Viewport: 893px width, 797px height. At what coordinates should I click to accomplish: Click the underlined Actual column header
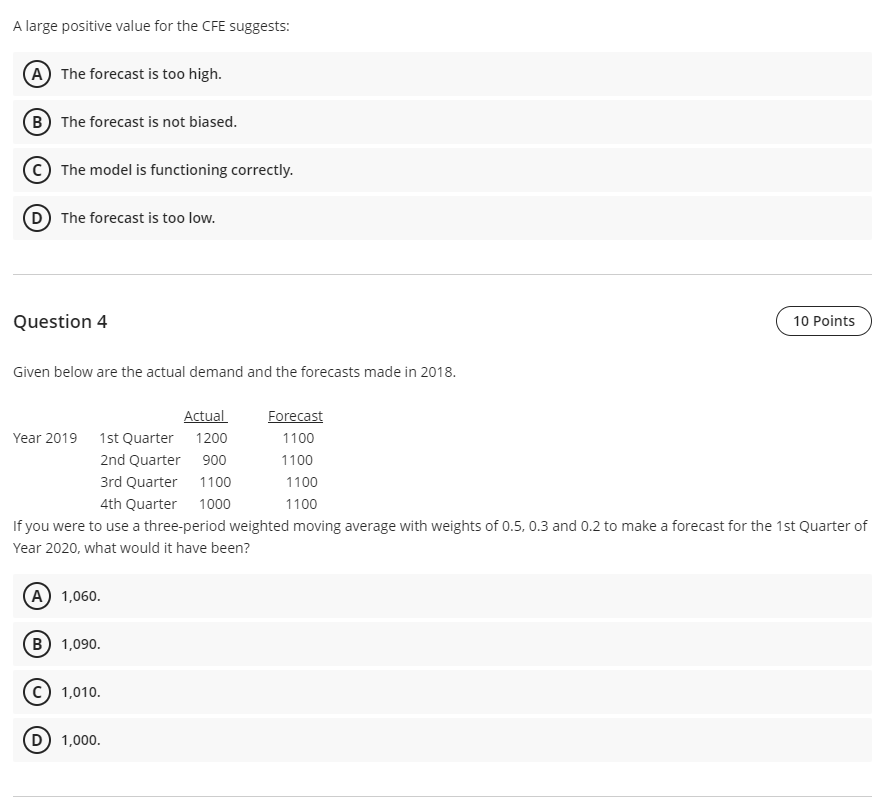tap(206, 416)
